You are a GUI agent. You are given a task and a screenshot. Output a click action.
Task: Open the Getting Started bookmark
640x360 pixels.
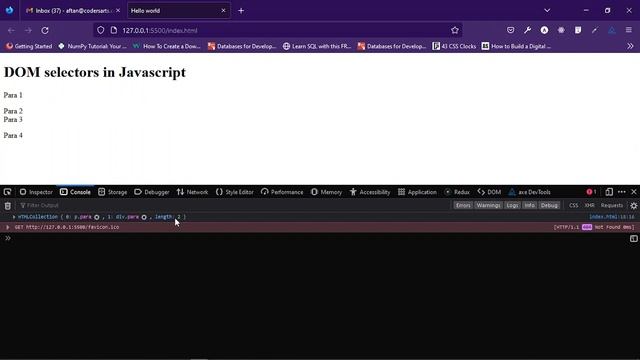[29, 46]
